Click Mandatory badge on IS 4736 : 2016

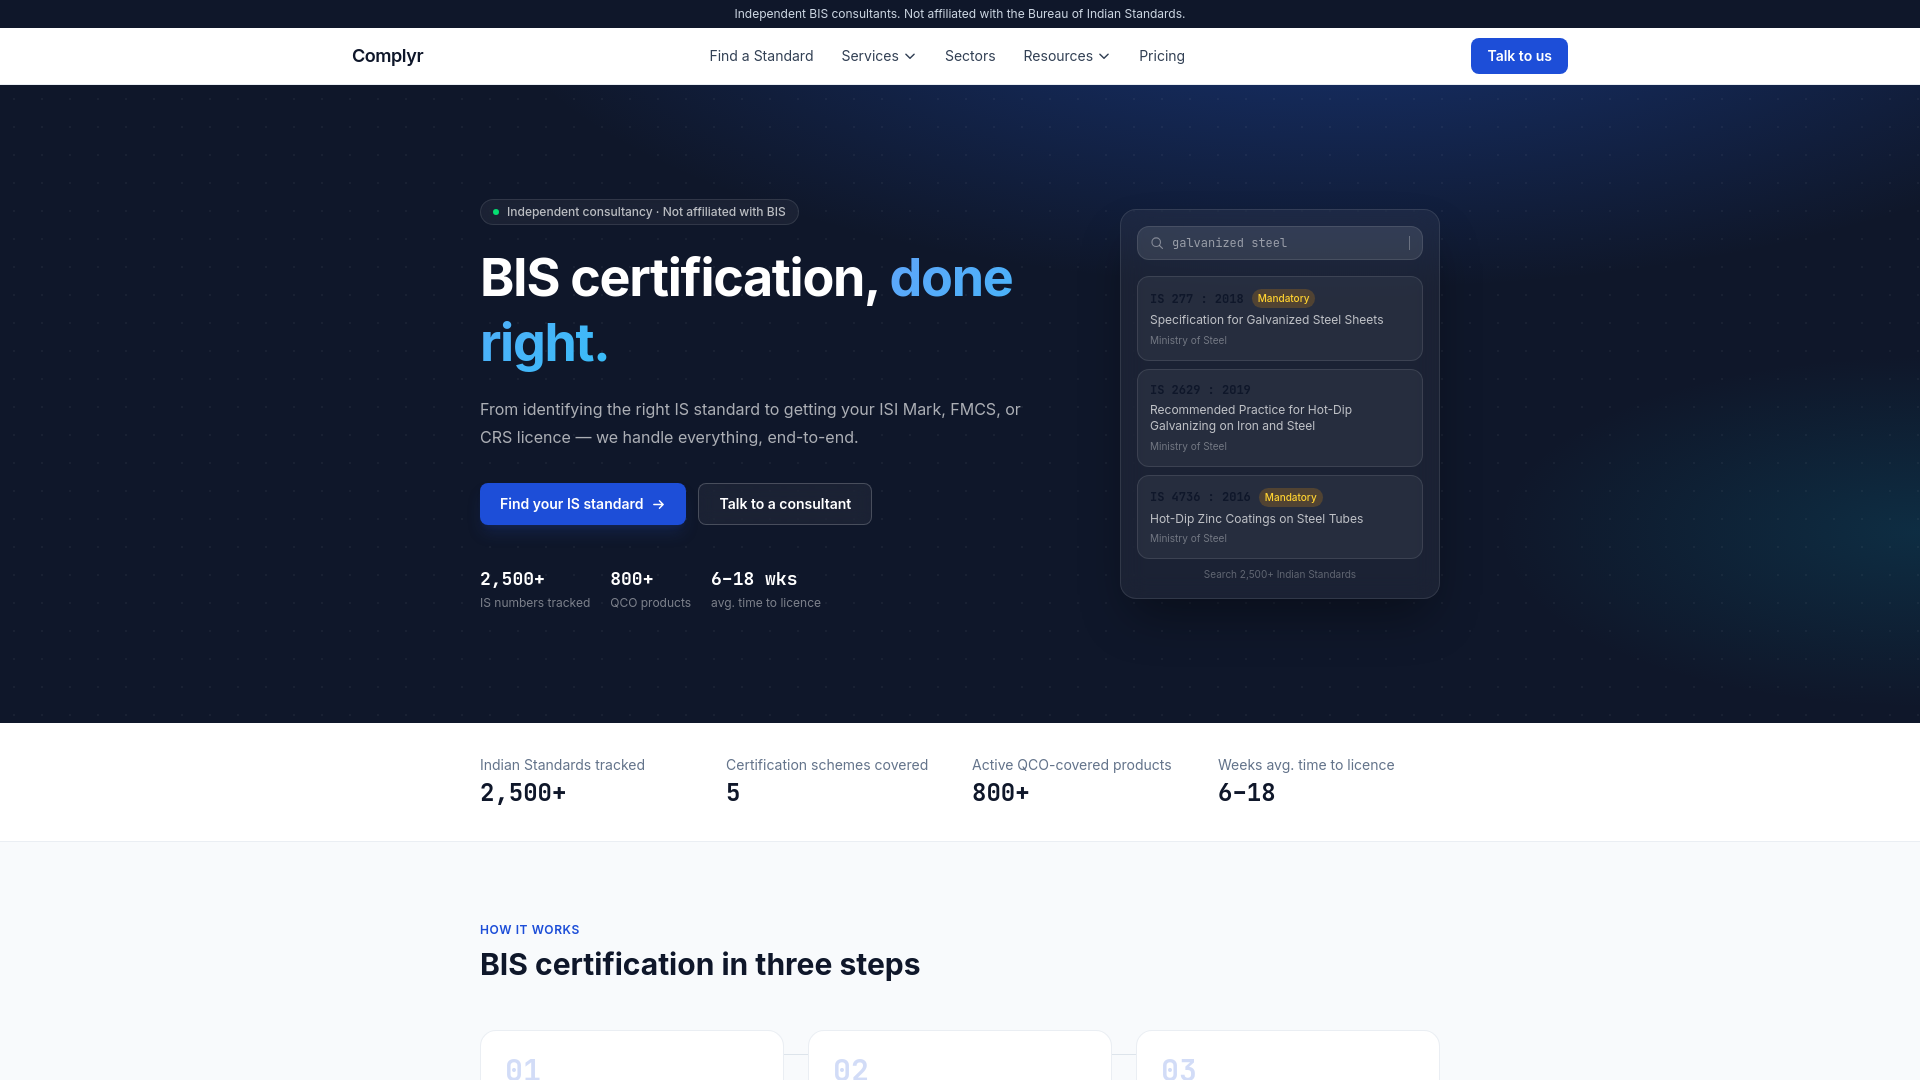[1290, 497]
